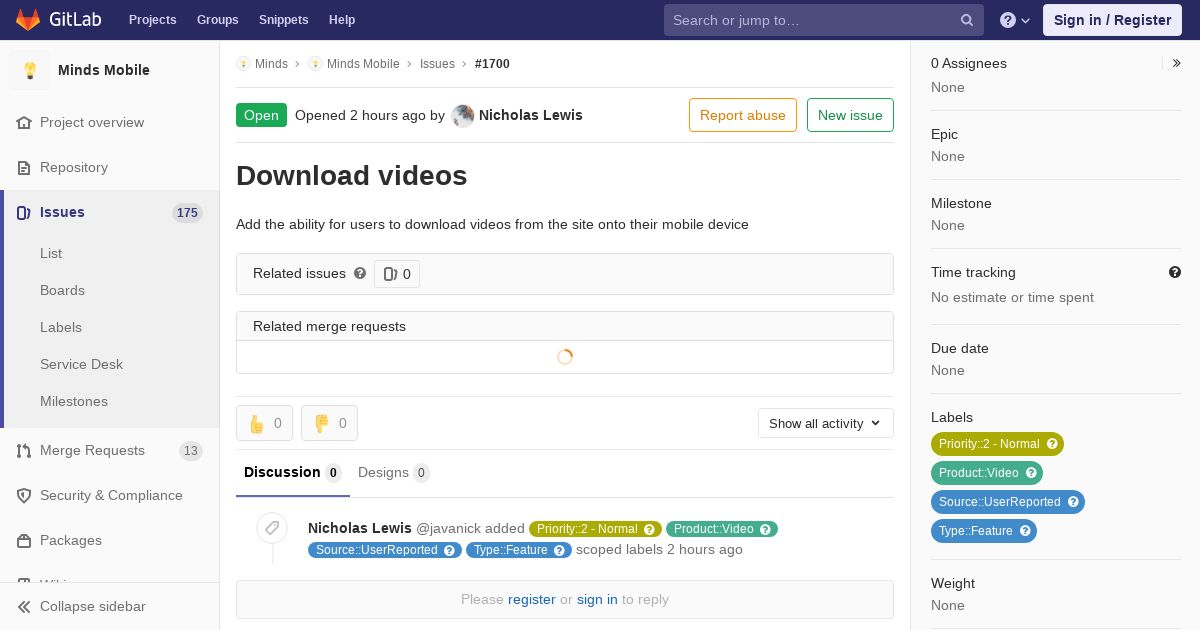Screen dimensions: 1200x630
Task: Click the Minds Mobile lightbulb avatar
Action: [30, 70]
